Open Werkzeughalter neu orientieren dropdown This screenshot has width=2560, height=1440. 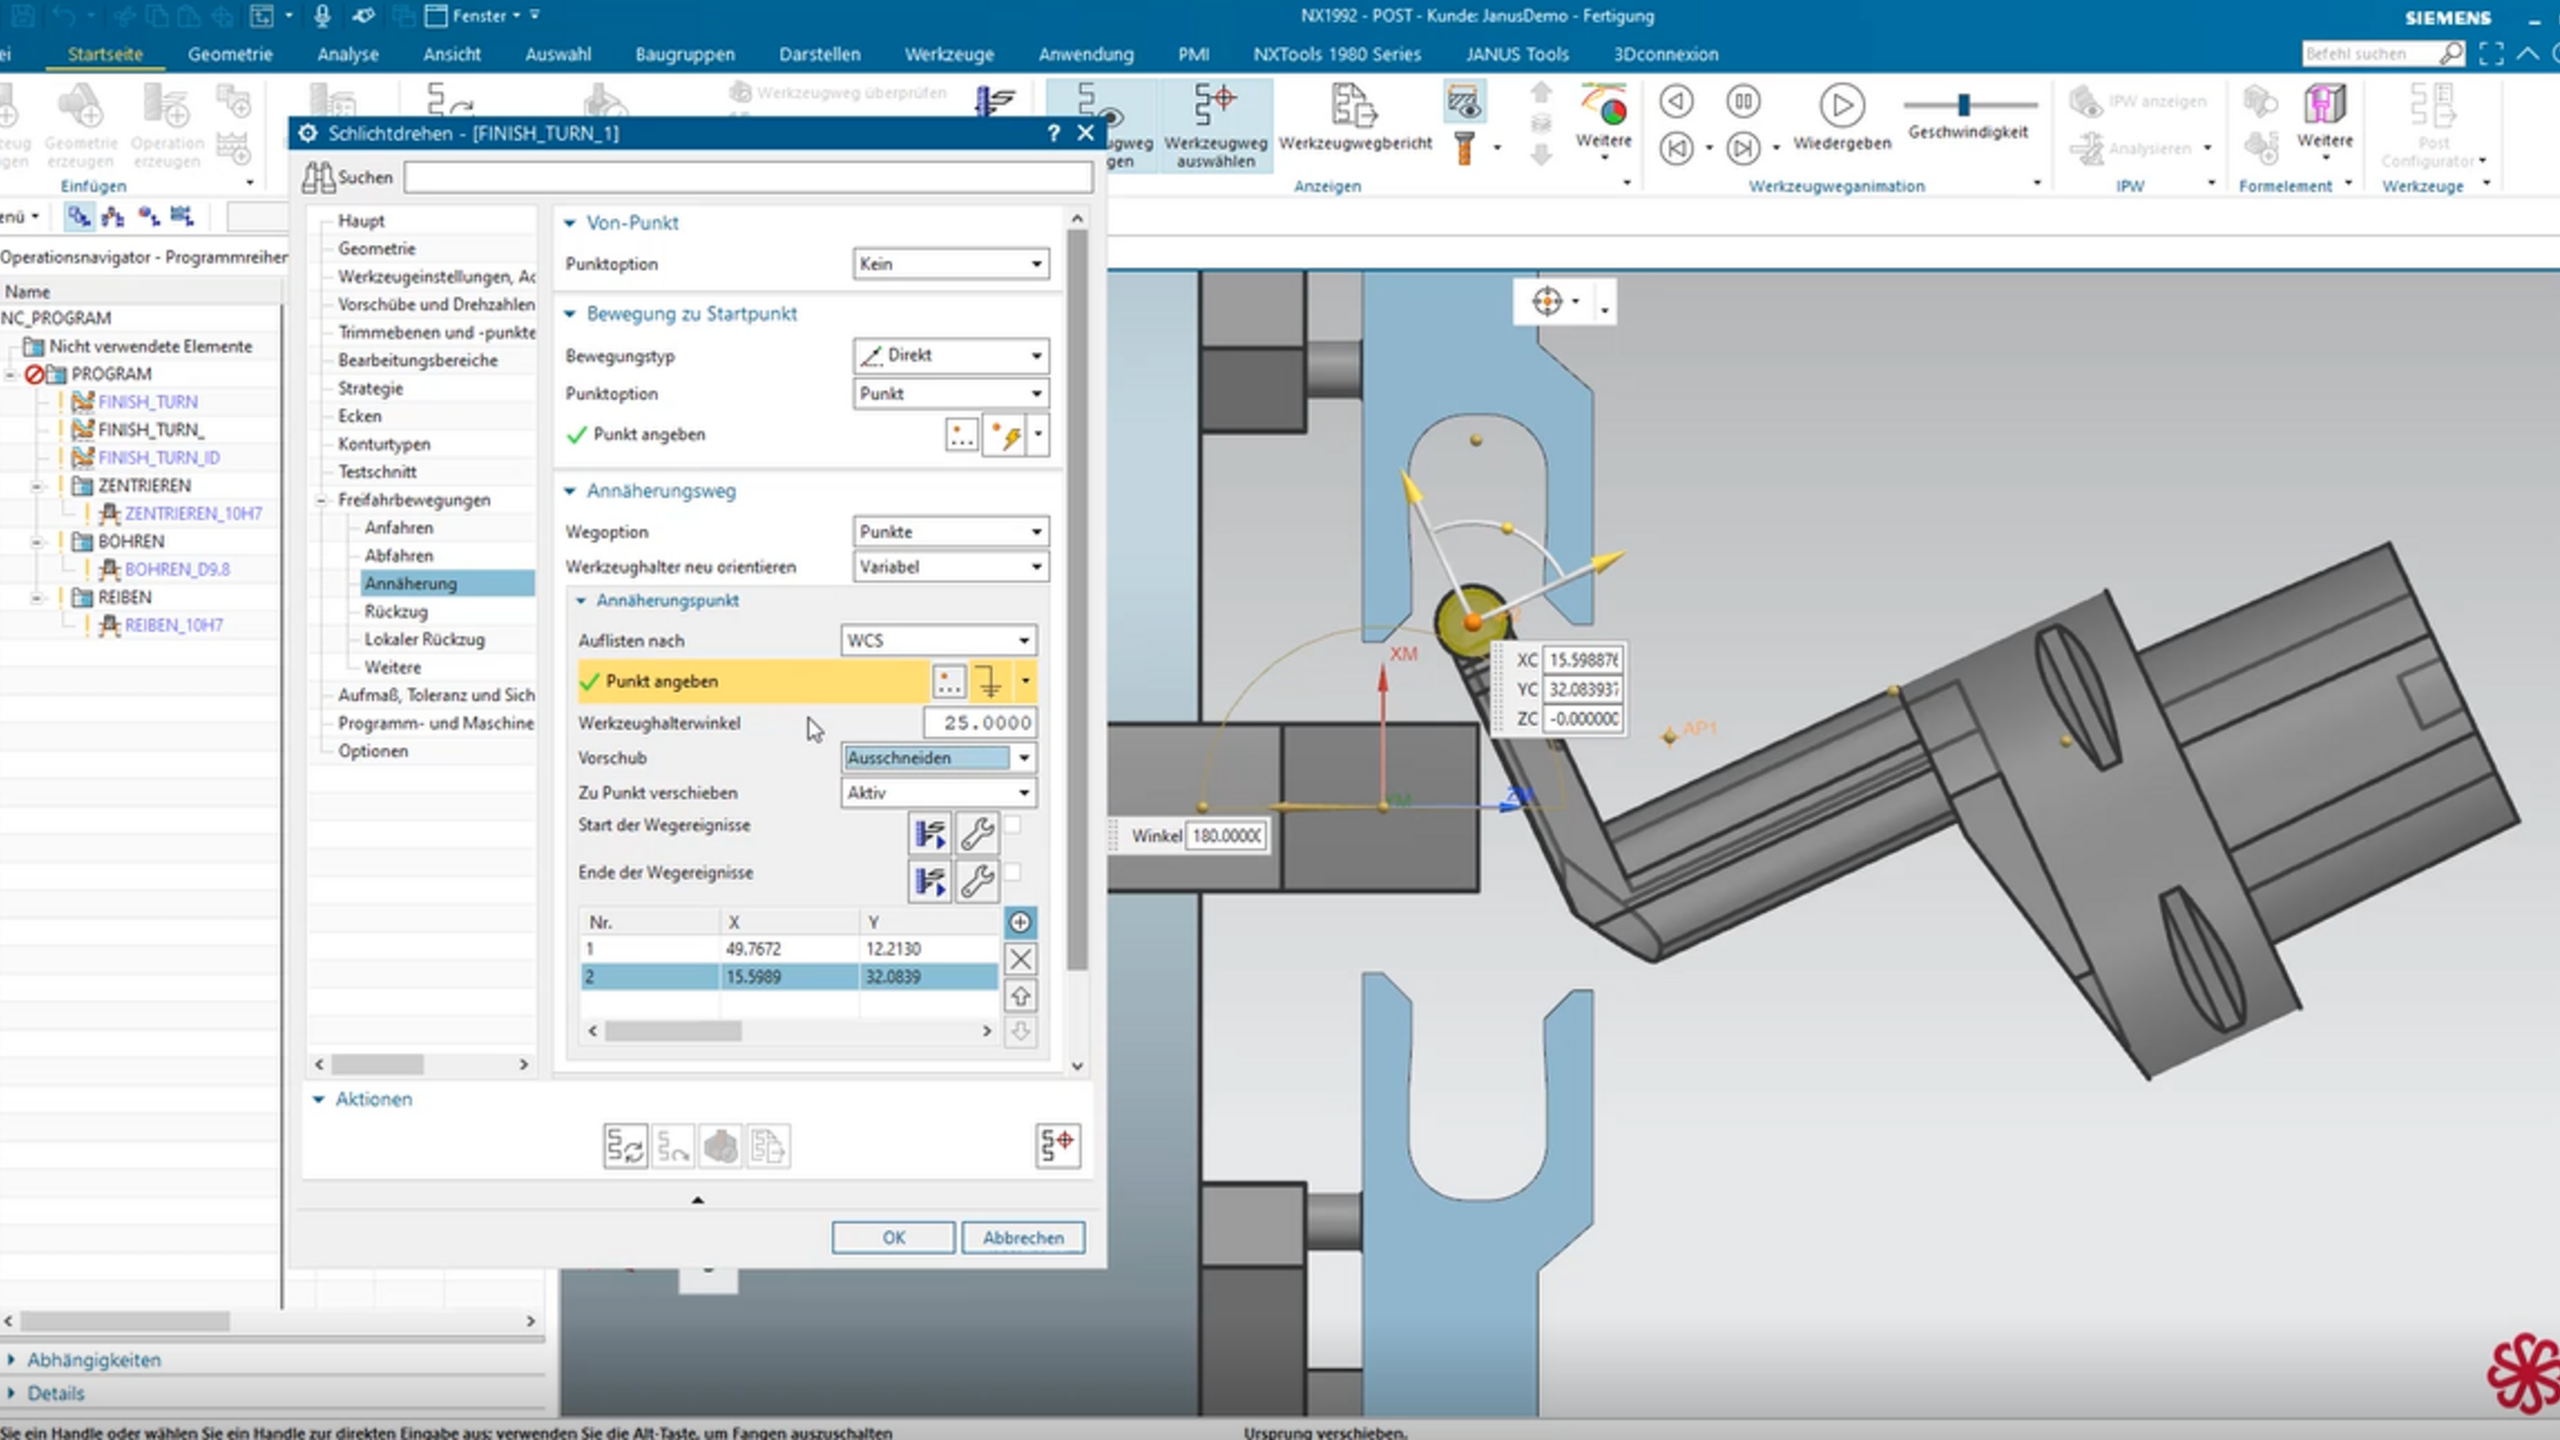[951, 567]
